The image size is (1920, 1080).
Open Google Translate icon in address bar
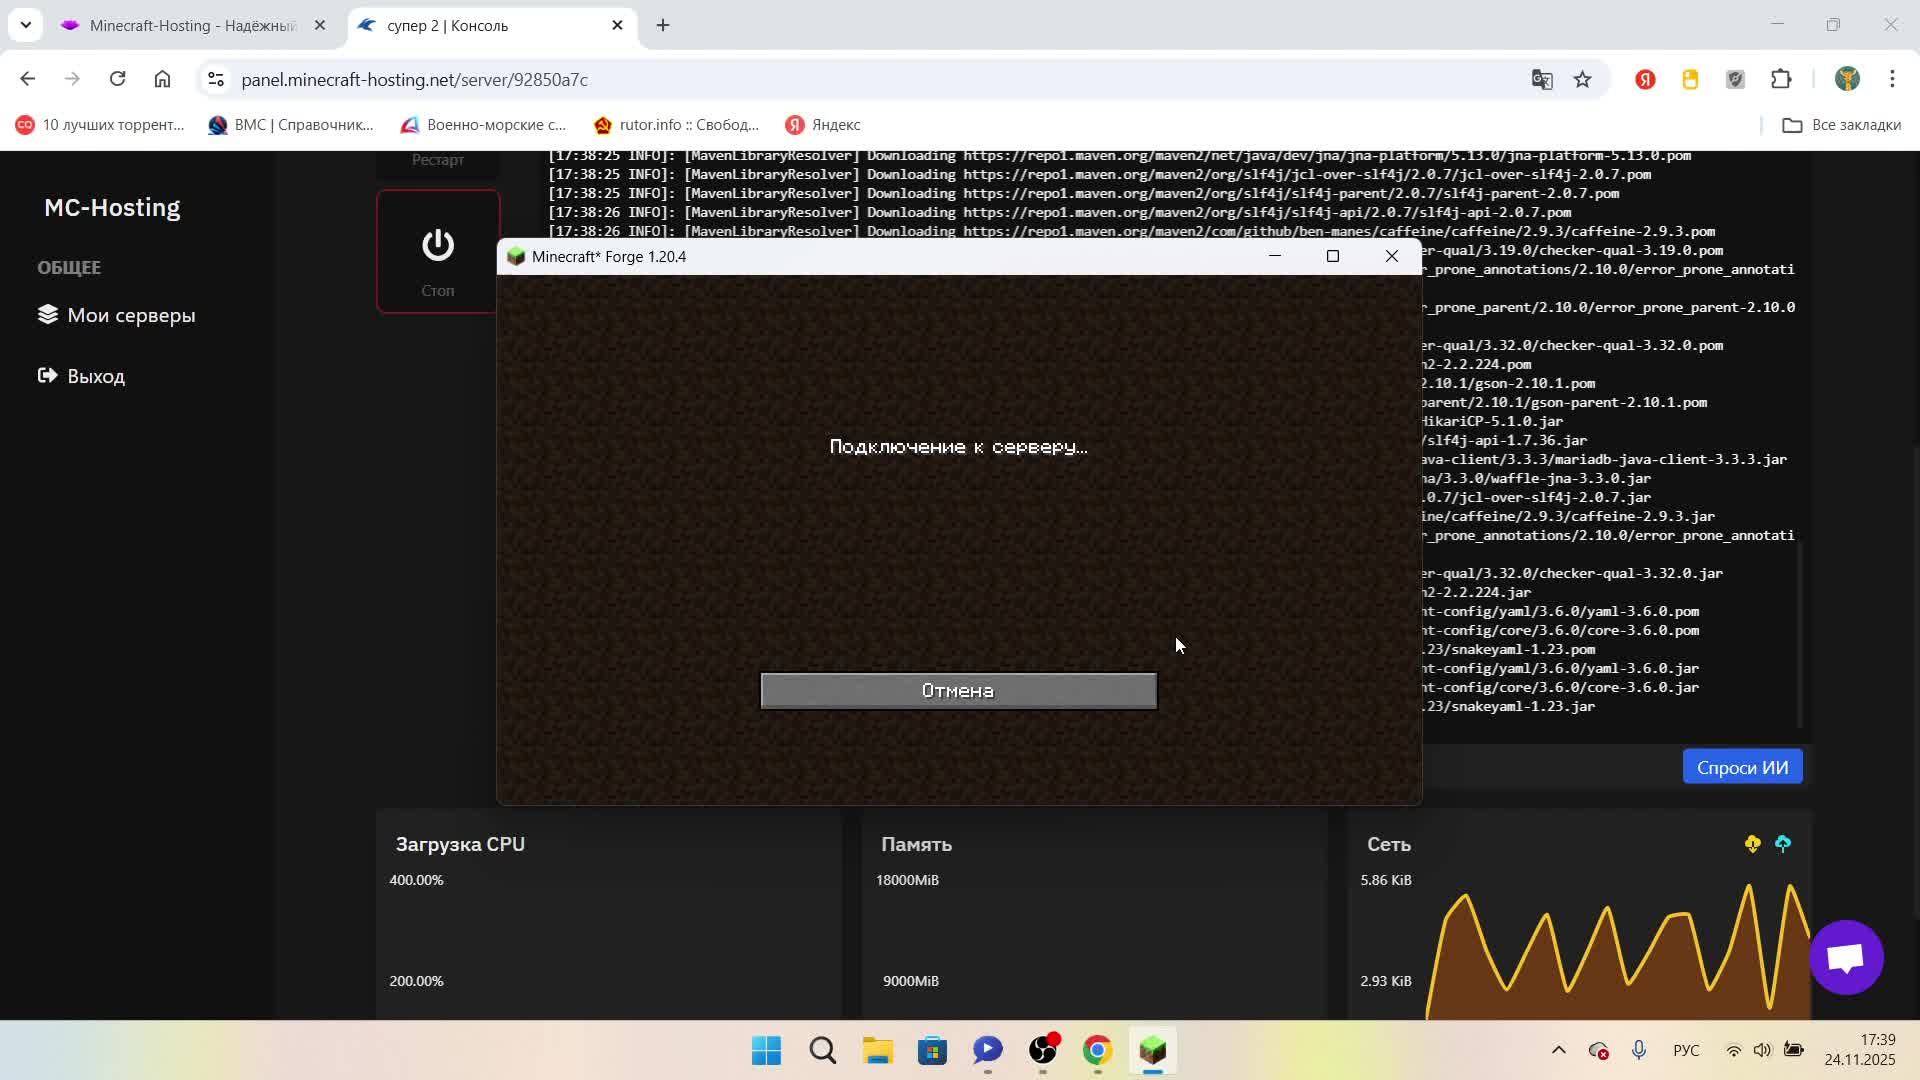coord(1541,80)
